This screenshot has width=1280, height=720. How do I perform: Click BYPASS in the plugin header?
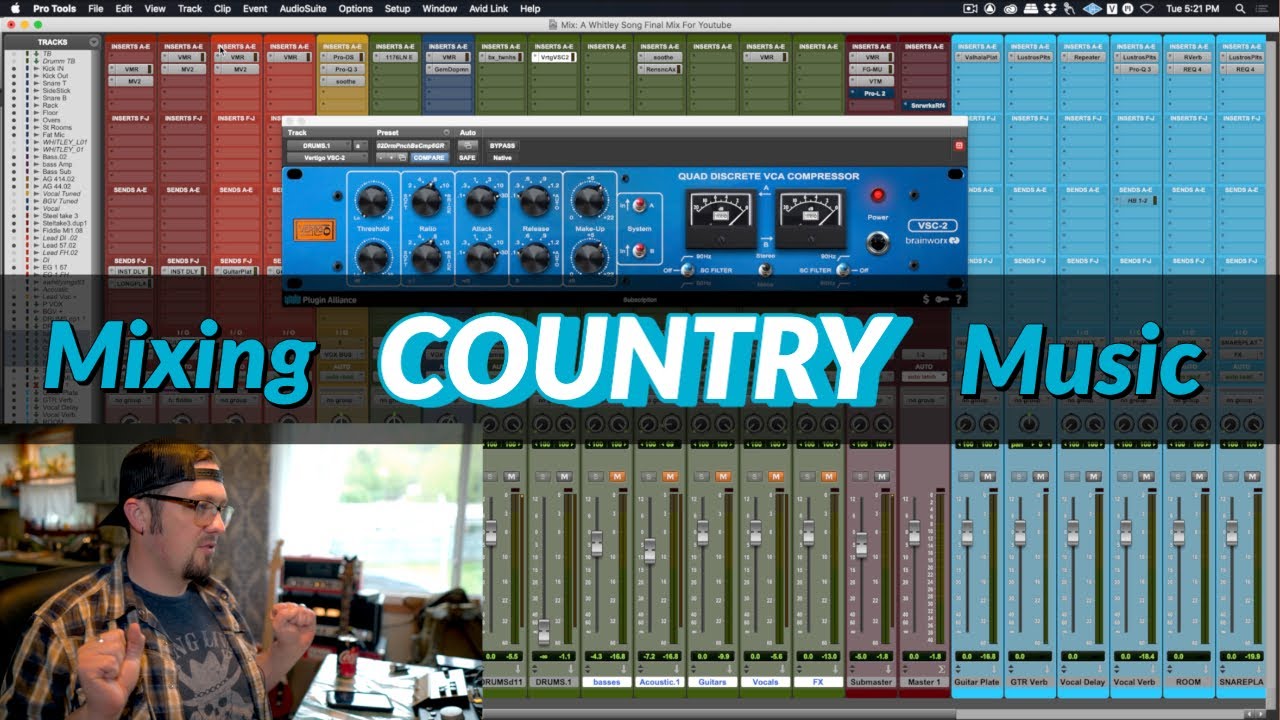pos(502,145)
